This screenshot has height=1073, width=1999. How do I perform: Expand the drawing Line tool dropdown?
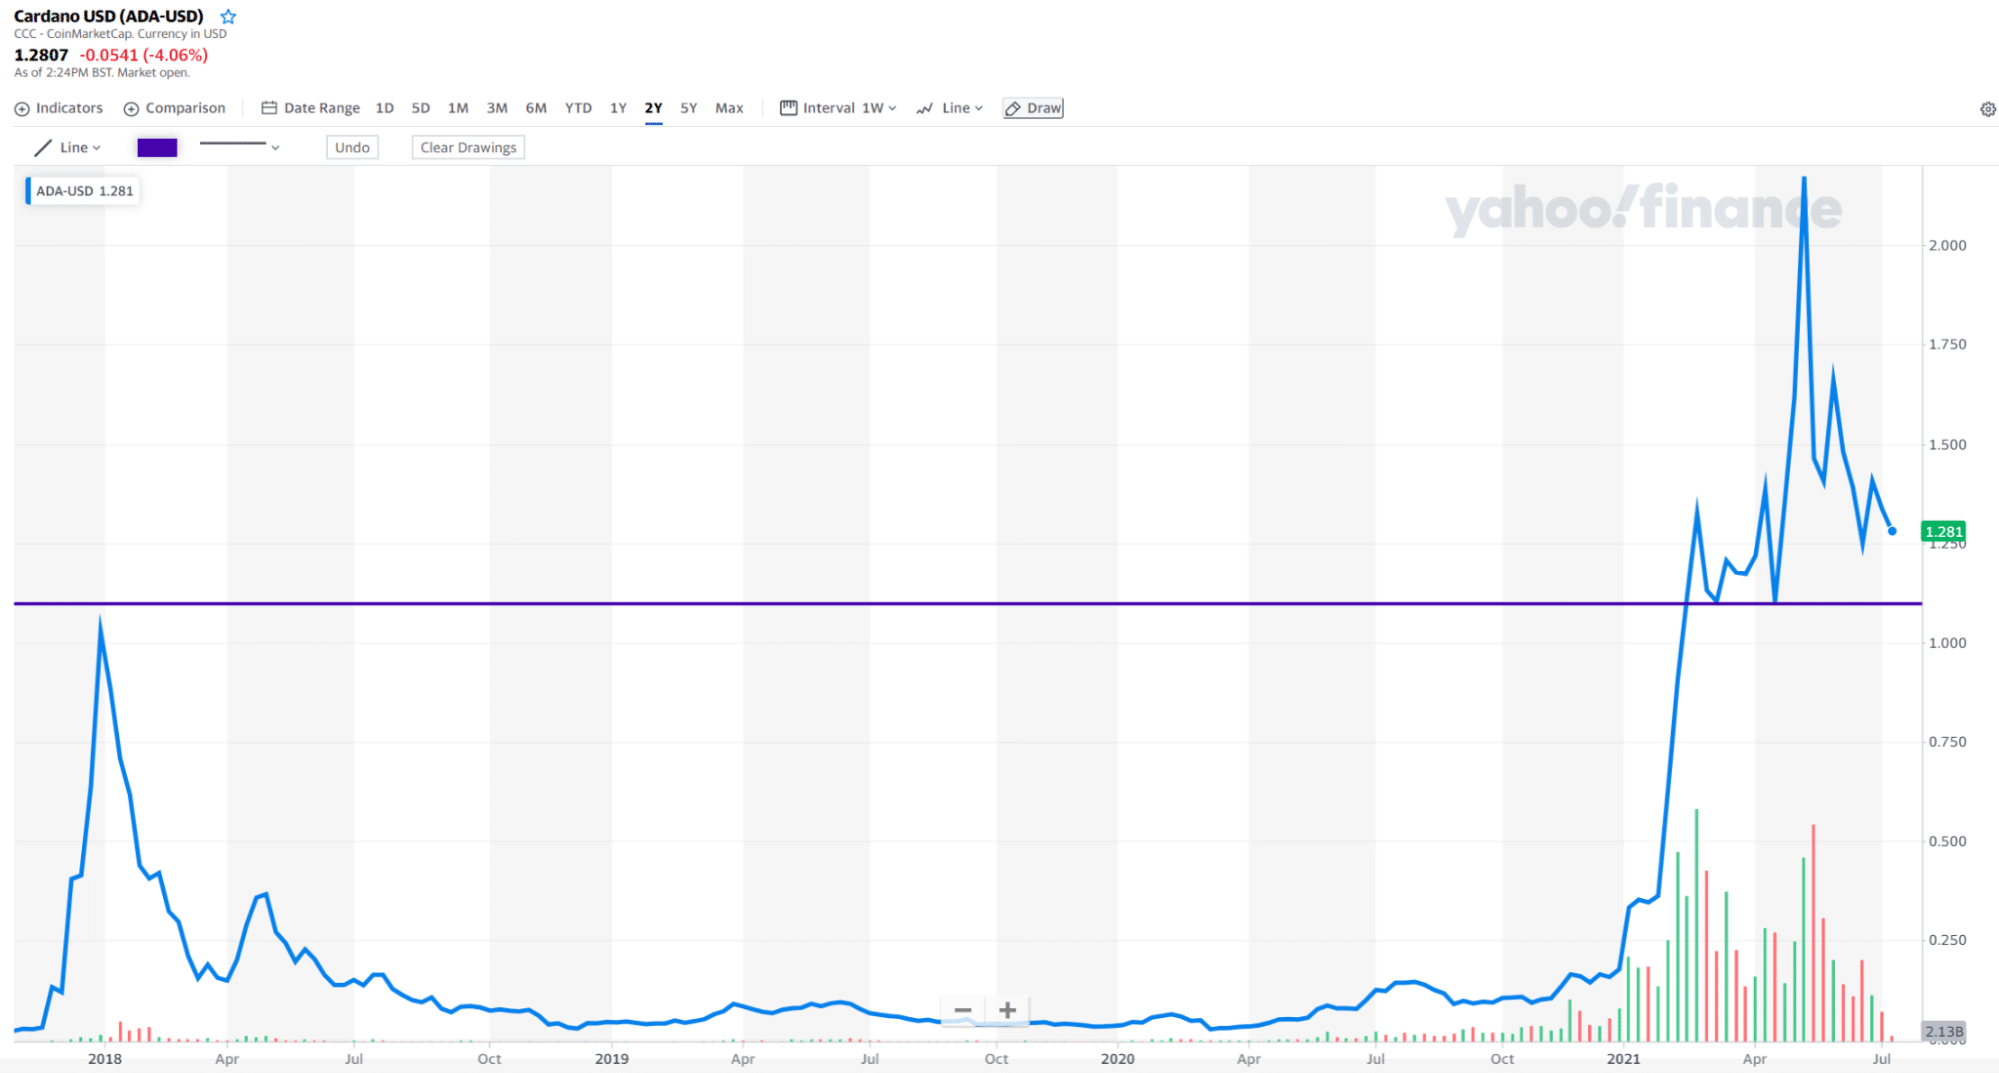[68, 147]
